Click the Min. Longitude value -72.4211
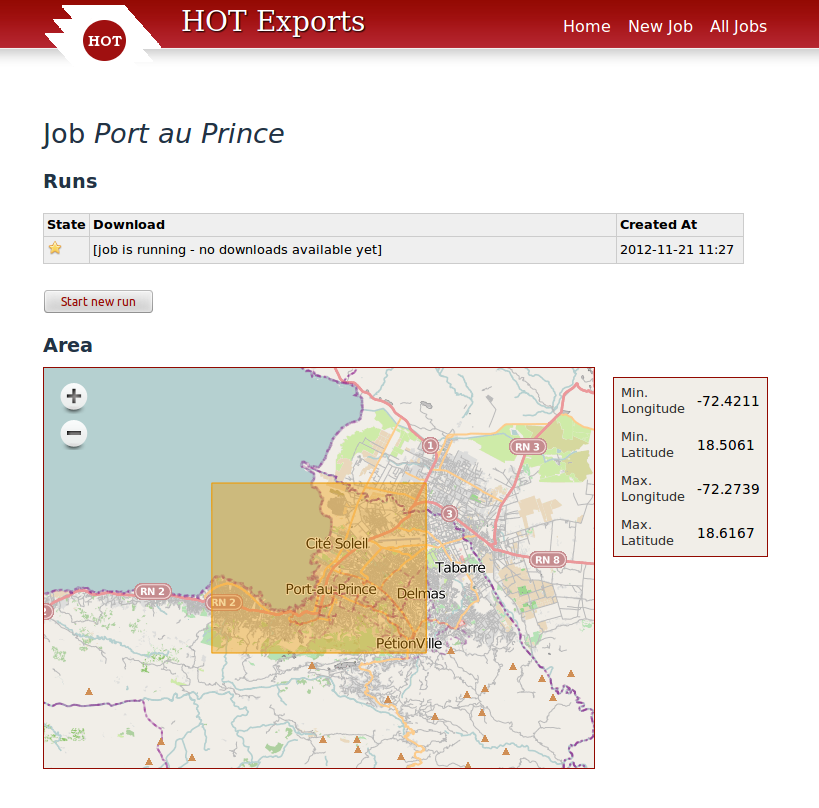The height and width of the screenshot is (808, 819). click(x=728, y=401)
